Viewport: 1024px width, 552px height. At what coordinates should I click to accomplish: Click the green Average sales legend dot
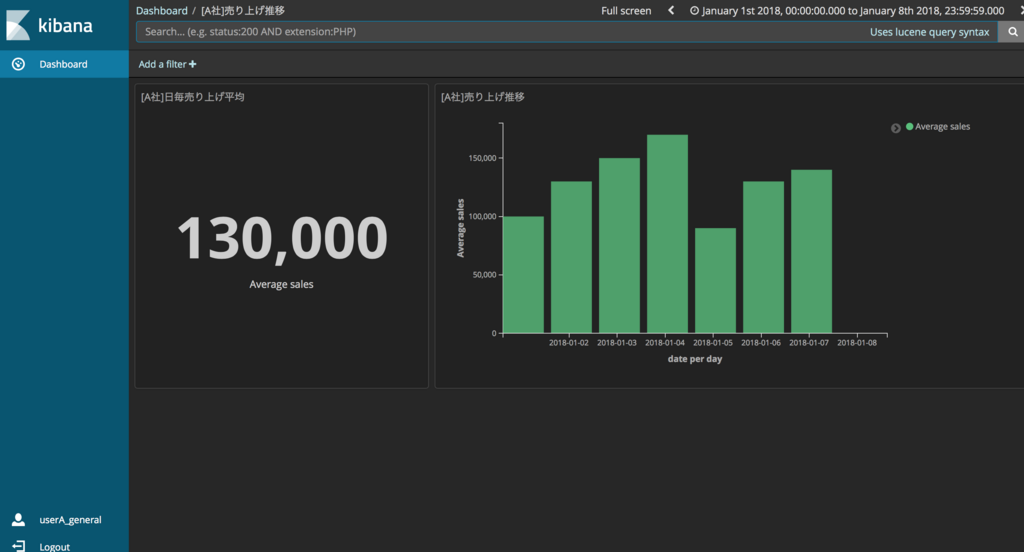(x=910, y=127)
